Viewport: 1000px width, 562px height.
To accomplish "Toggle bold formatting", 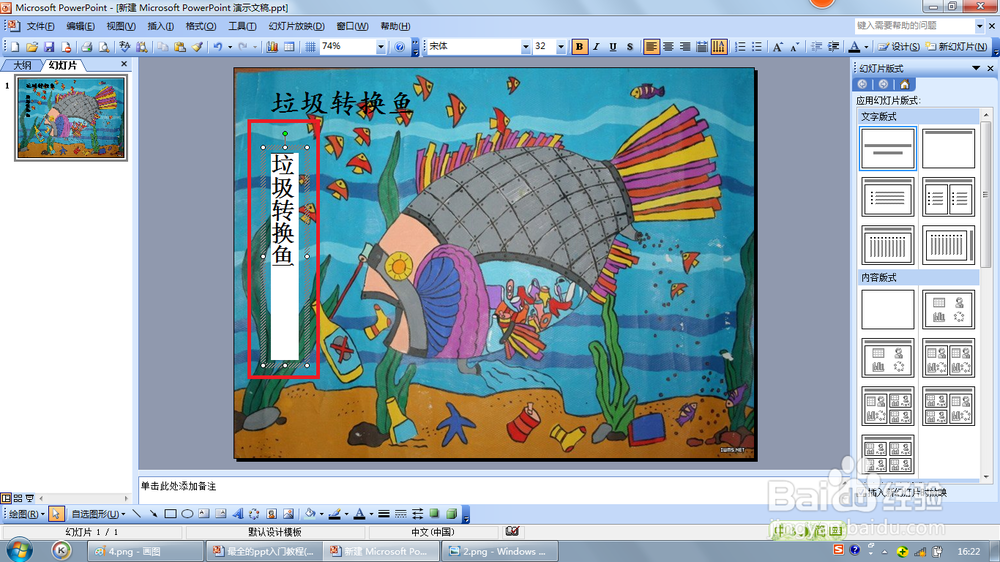I will (579, 47).
